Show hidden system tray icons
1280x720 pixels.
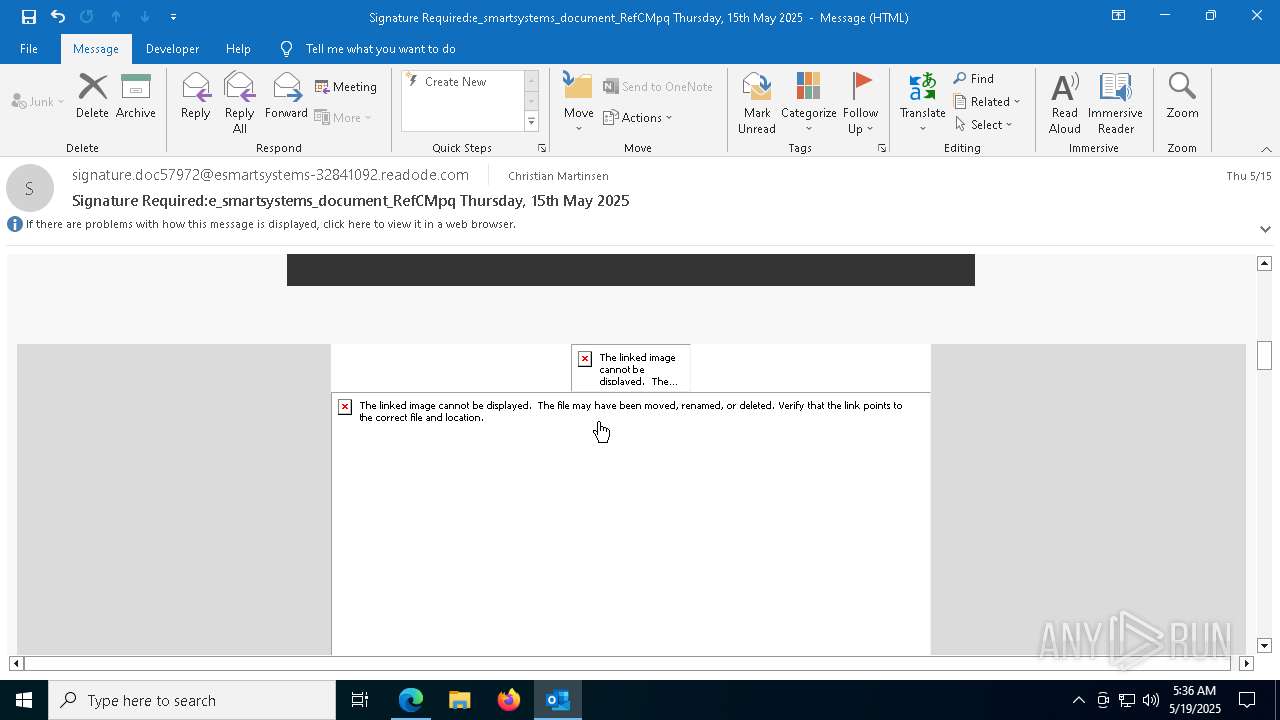point(1078,700)
